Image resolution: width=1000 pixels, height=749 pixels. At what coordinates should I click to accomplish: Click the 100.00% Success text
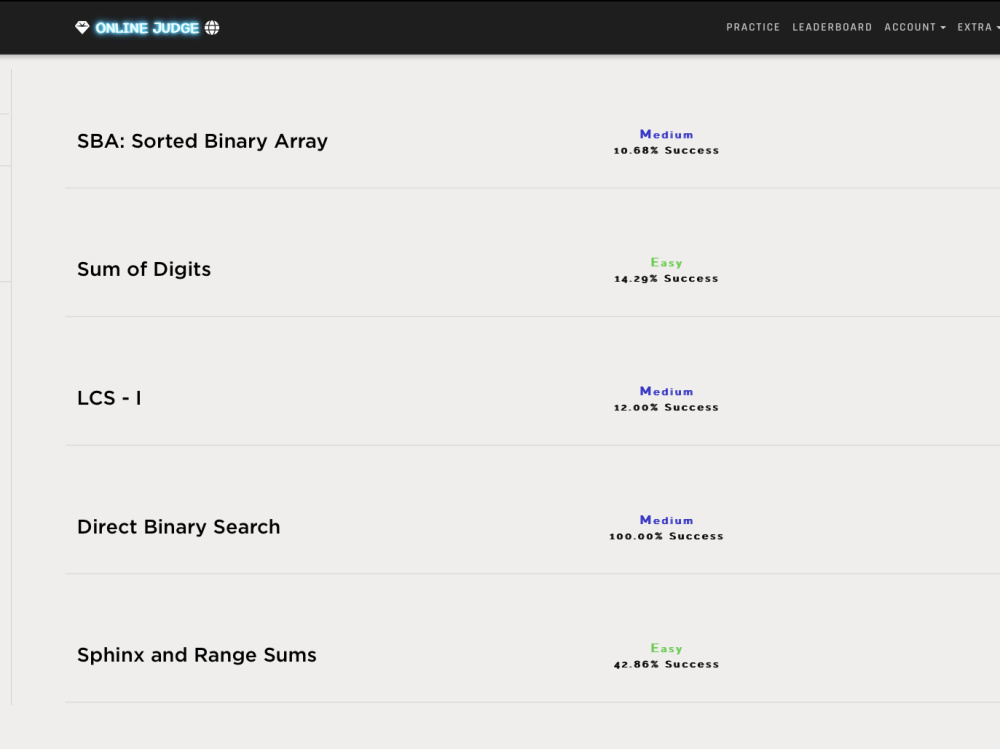(666, 537)
